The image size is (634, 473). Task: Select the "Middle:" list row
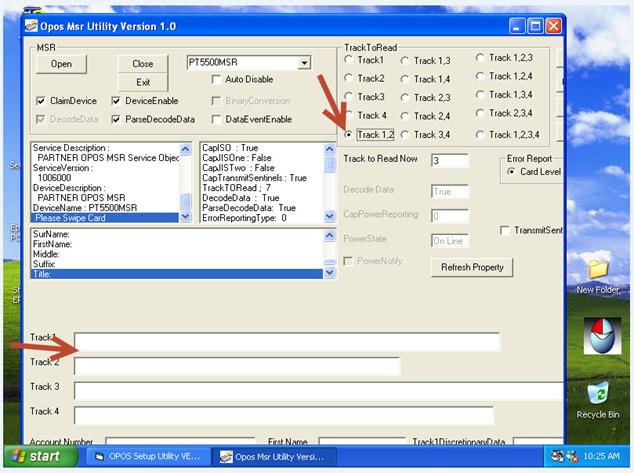point(178,254)
